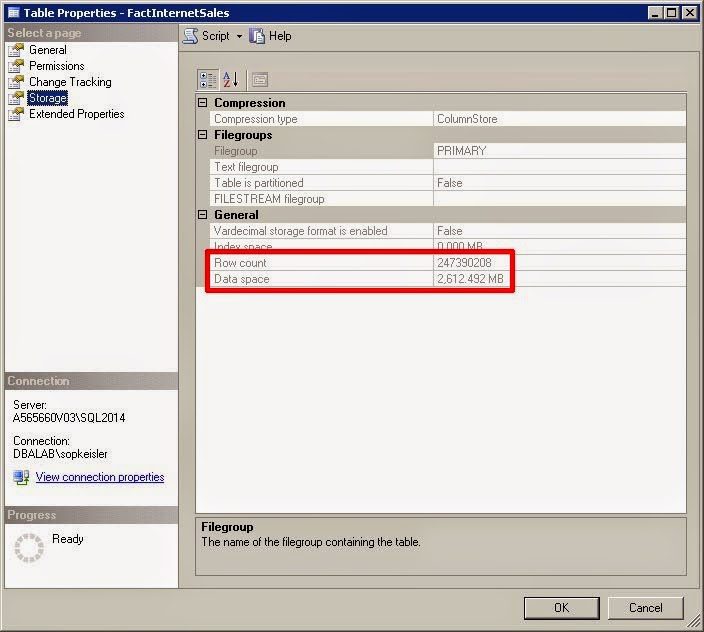Image resolution: width=704 pixels, height=632 pixels.
Task: Open the Change Tracking page
Action: click(70, 82)
